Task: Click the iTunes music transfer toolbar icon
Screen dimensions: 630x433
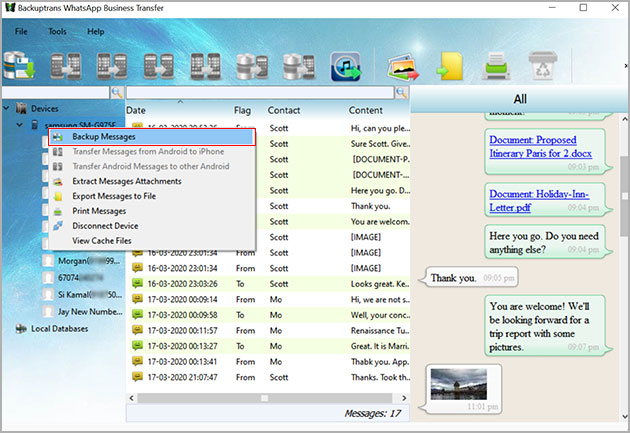Action: 346,66
